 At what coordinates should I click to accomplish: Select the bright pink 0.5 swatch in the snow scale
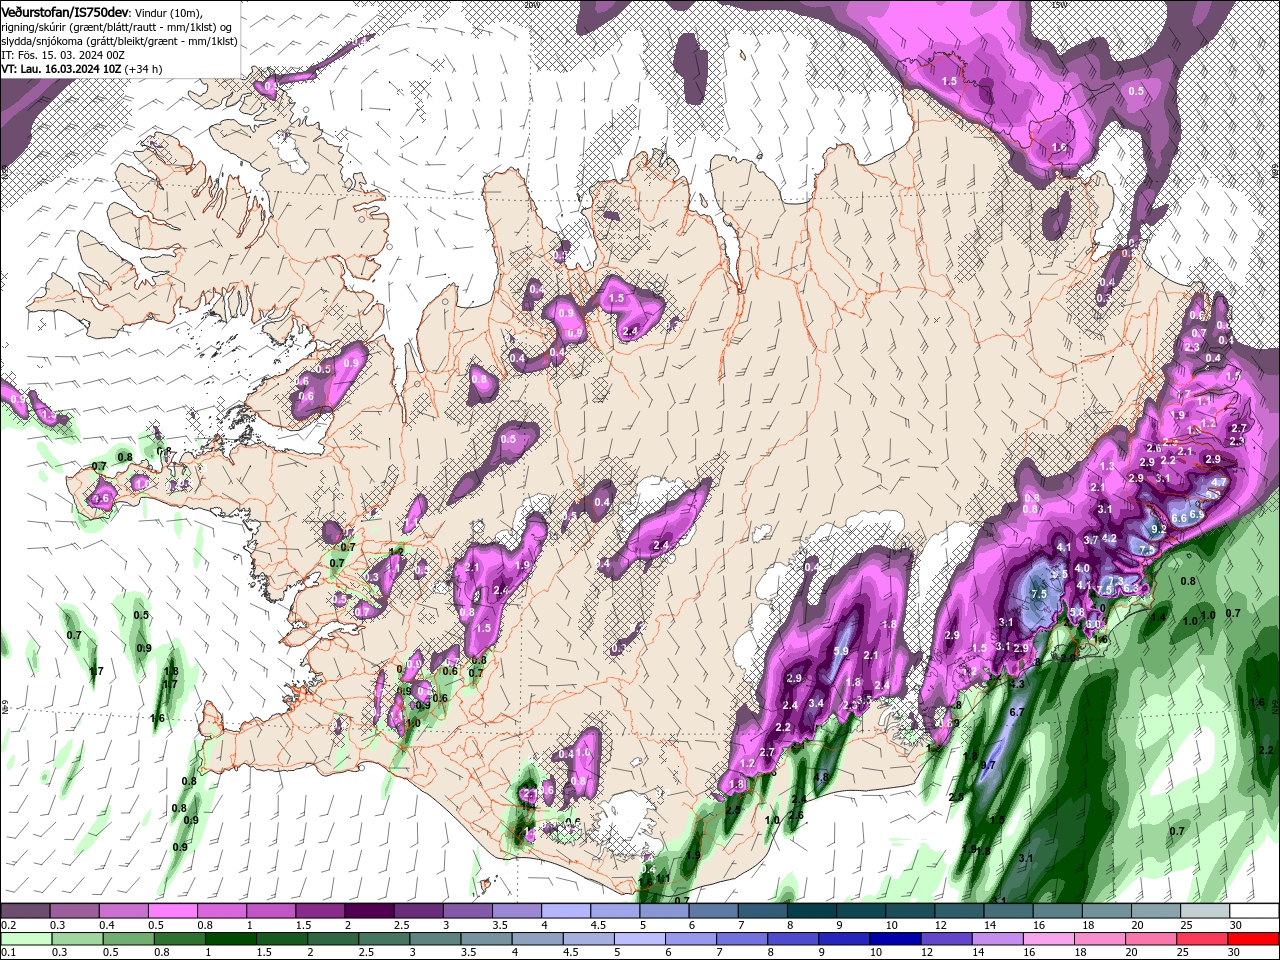(172, 911)
